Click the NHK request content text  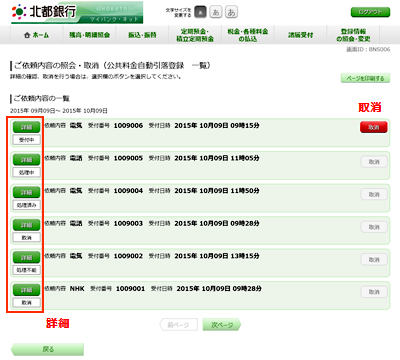77,289
